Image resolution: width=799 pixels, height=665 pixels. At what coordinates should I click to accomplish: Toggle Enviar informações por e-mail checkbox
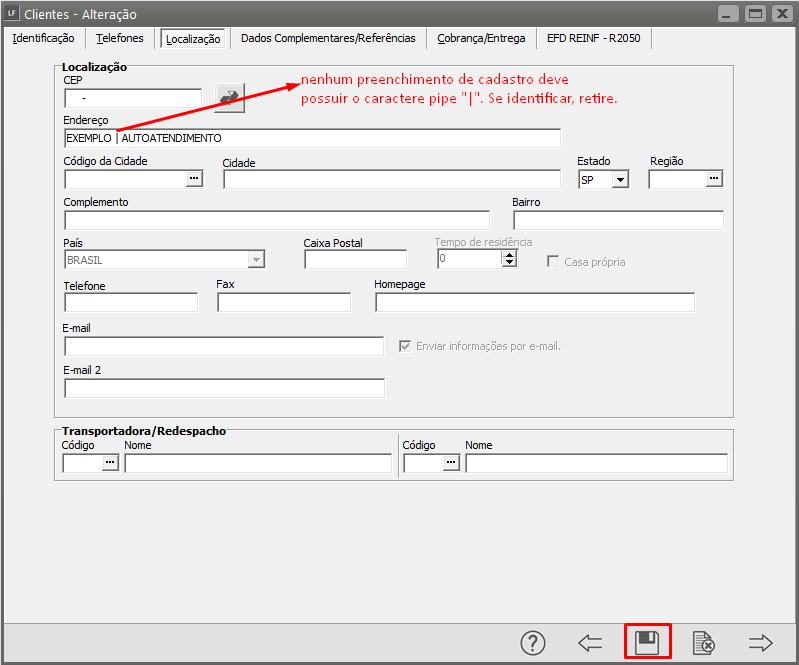coord(405,346)
